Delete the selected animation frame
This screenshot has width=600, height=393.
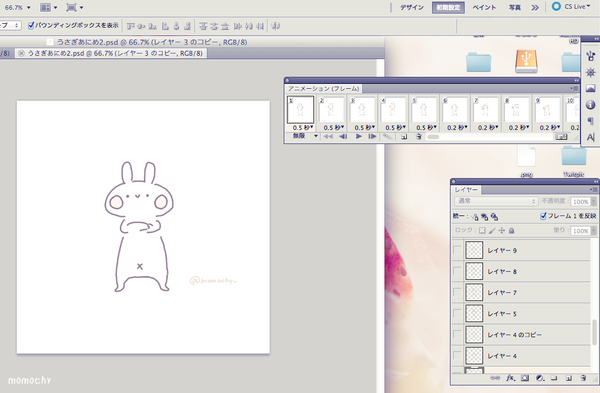pyautogui.click(x=419, y=137)
